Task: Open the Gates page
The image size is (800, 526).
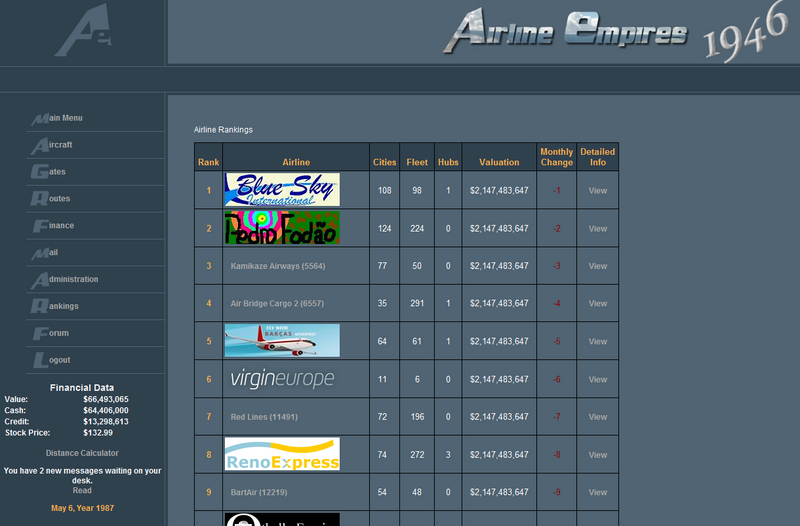Action: coord(48,172)
